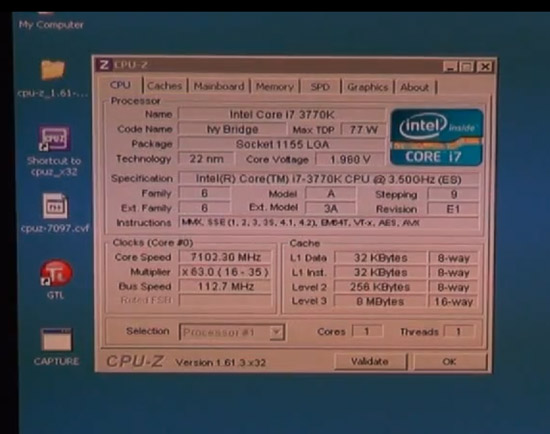This screenshot has height=434, width=550.
Task: Select the GTL desktop shortcut icon
Action: pos(56,273)
